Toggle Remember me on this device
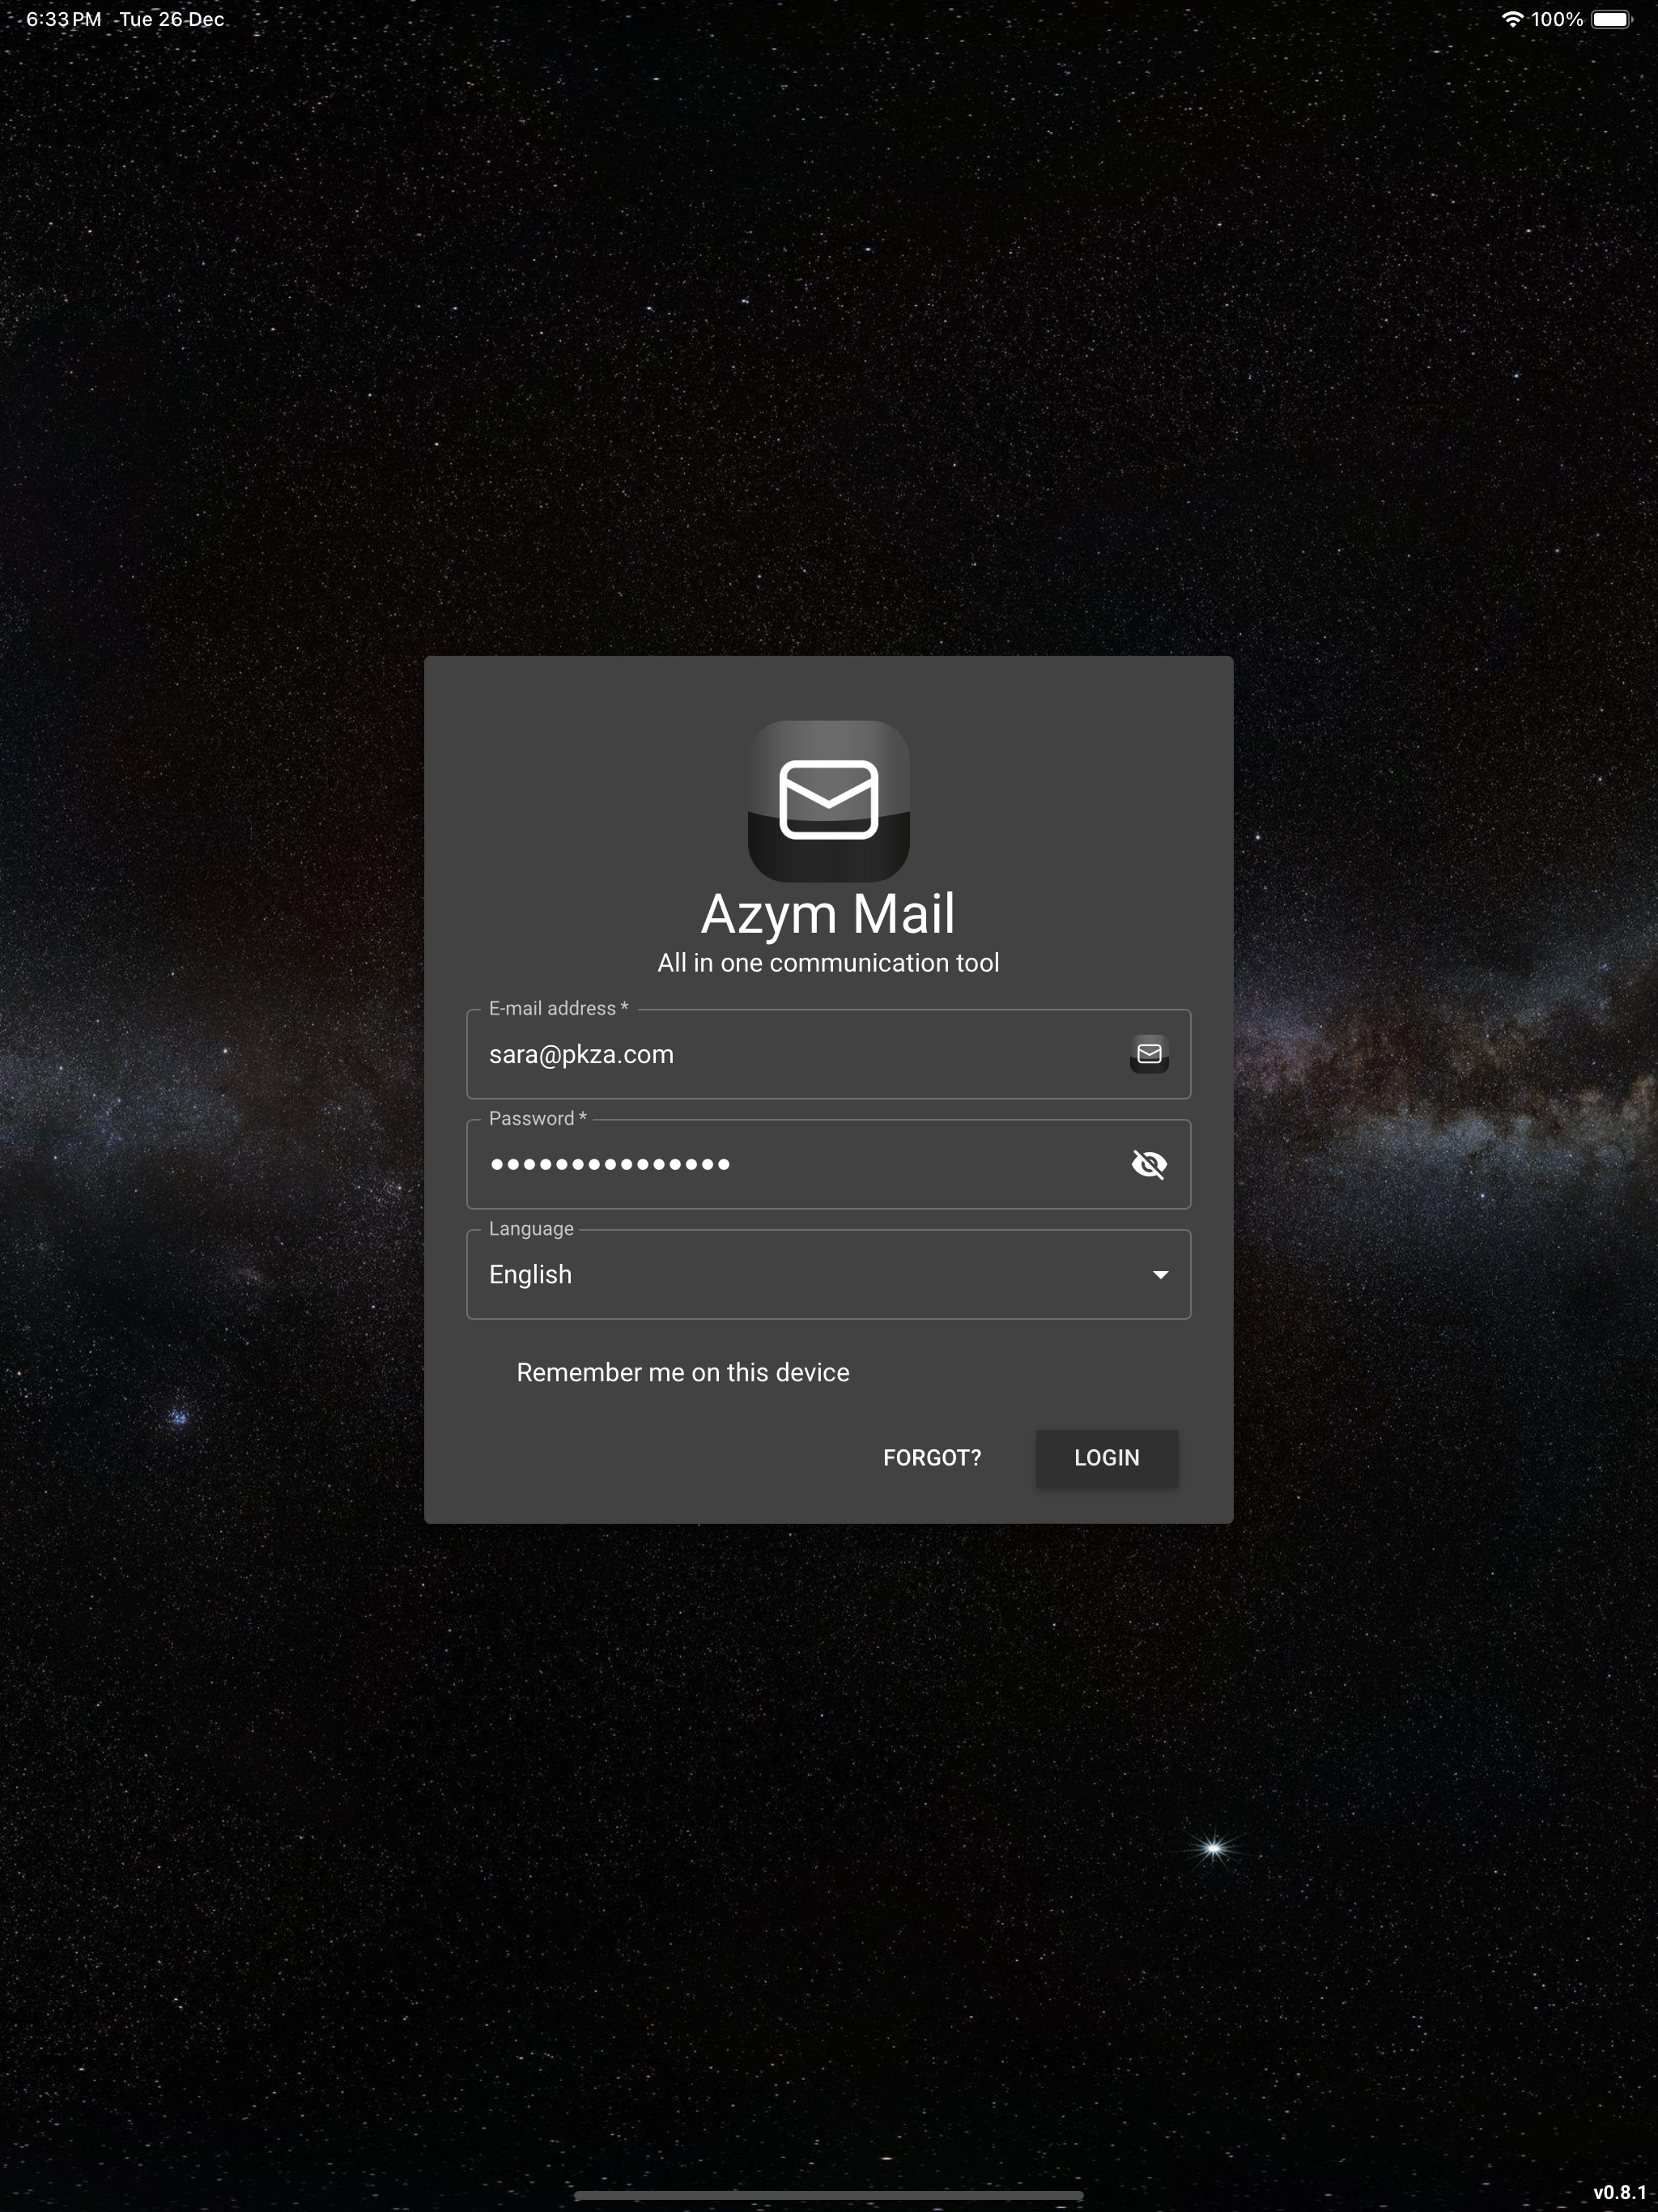 682,1372
